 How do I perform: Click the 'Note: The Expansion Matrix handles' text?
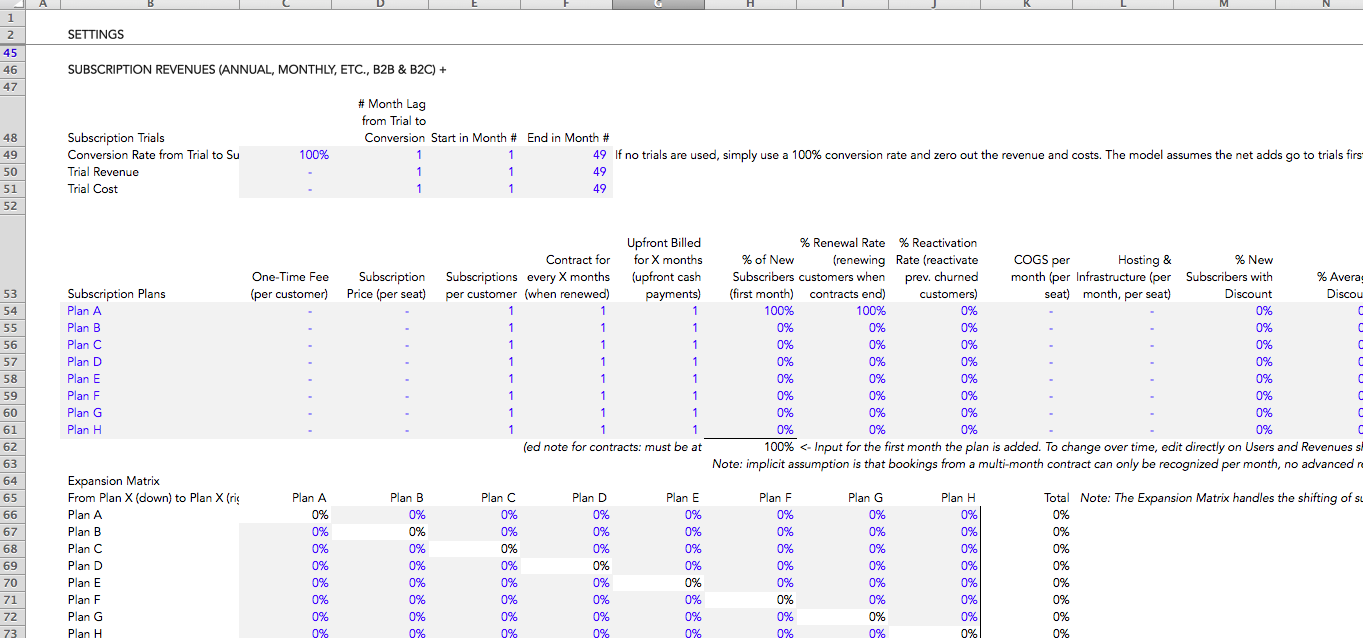[1221, 498]
